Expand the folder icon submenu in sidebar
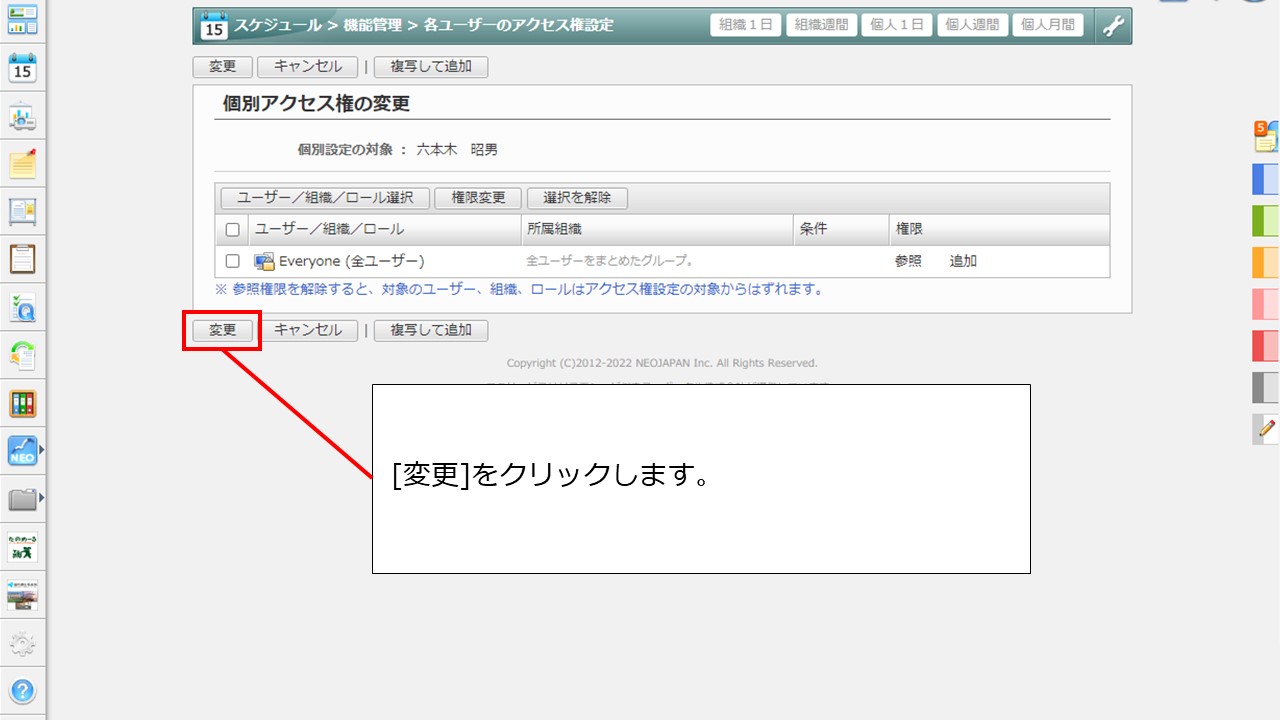Image resolution: width=1280 pixels, height=720 pixels. tap(41, 498)
